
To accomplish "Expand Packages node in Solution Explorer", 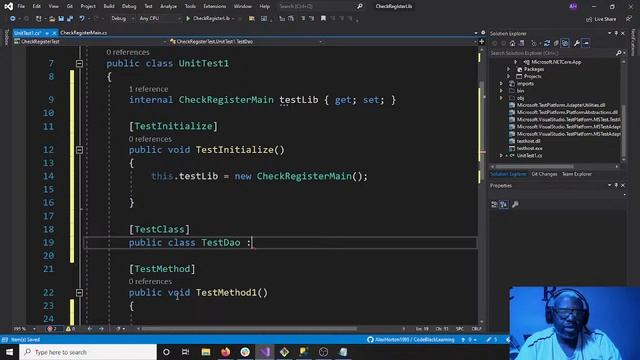I will (x=509, y=69).
